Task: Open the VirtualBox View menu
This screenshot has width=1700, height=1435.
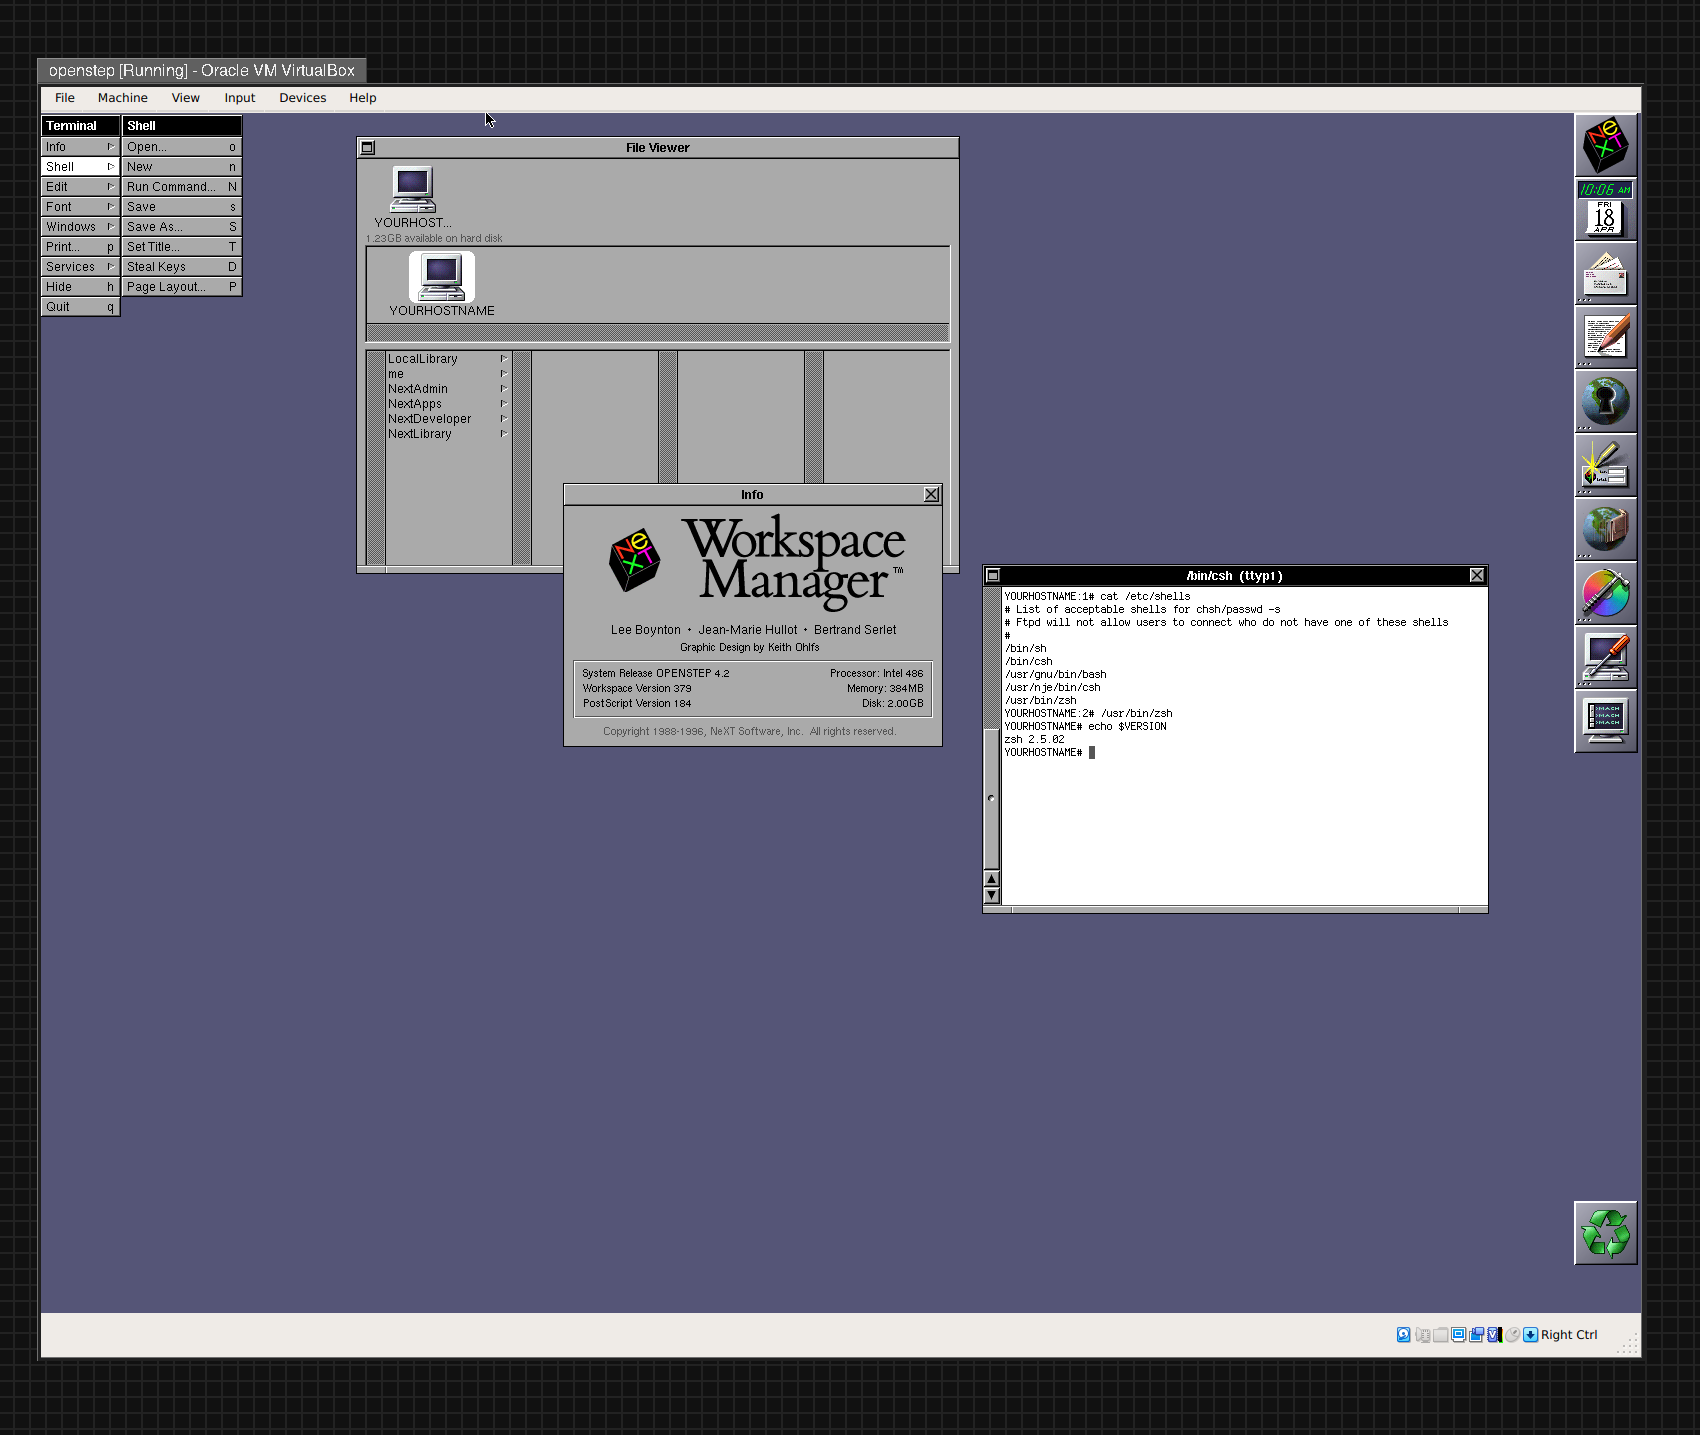Action: point(186,98)
